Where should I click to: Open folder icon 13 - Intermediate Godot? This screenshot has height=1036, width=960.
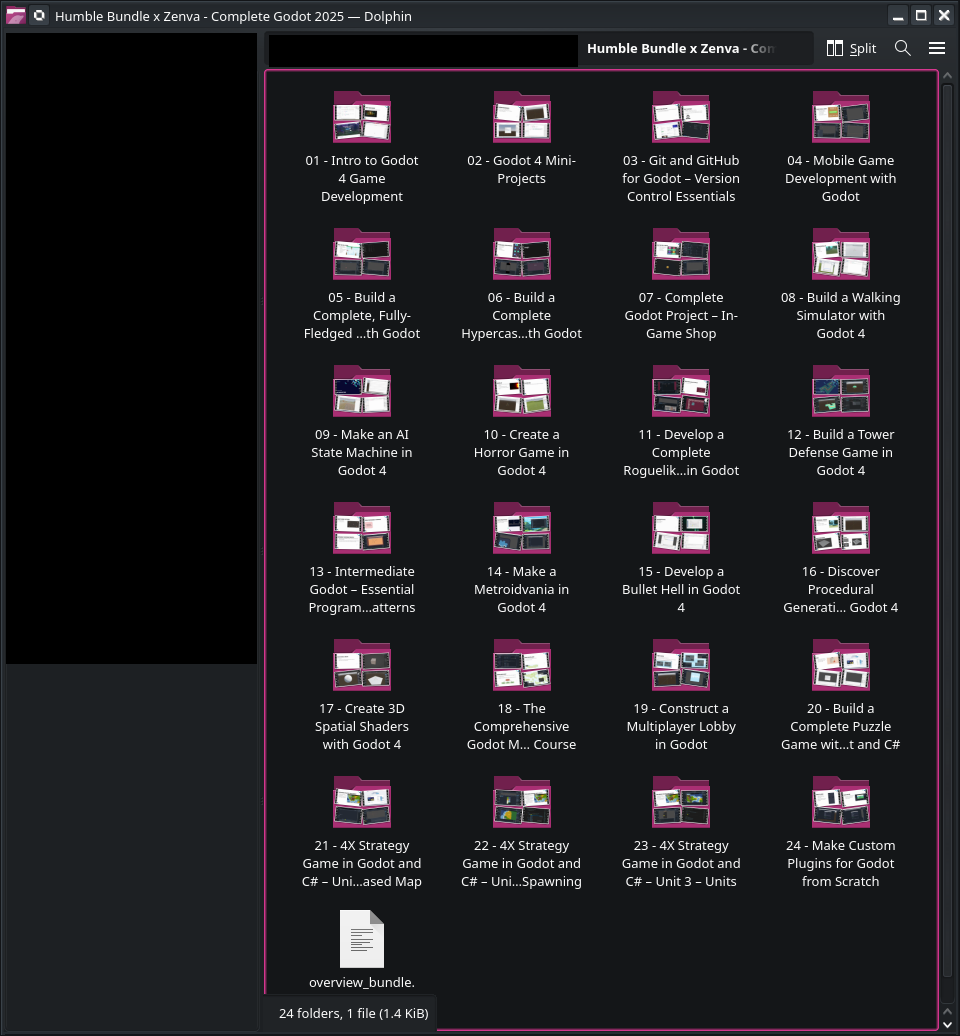(x=361, y=528)
